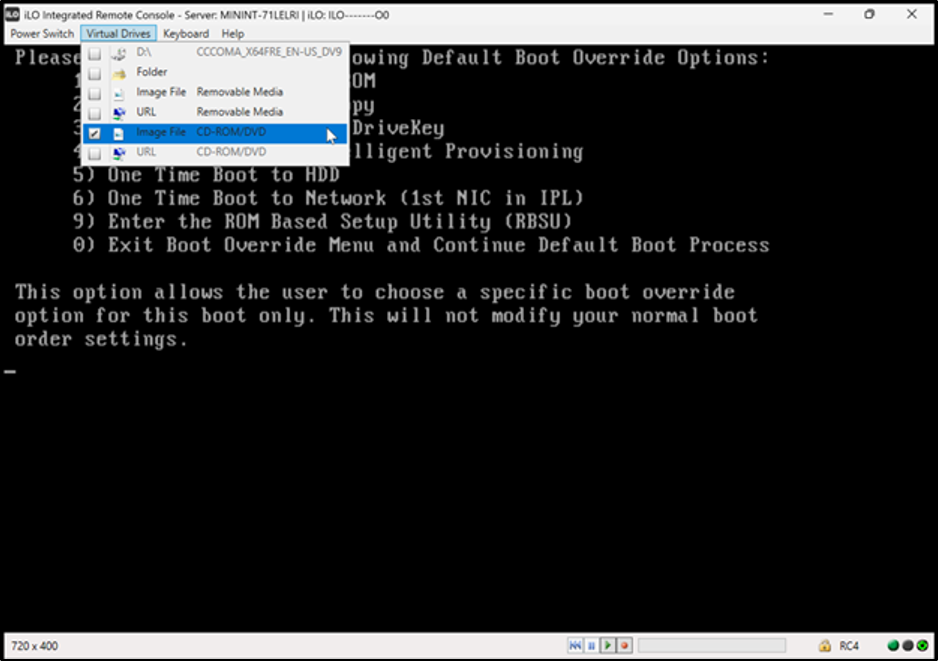Screen dimensions: 938x662
Task: Click the red record button
Action: pos(625,646)
